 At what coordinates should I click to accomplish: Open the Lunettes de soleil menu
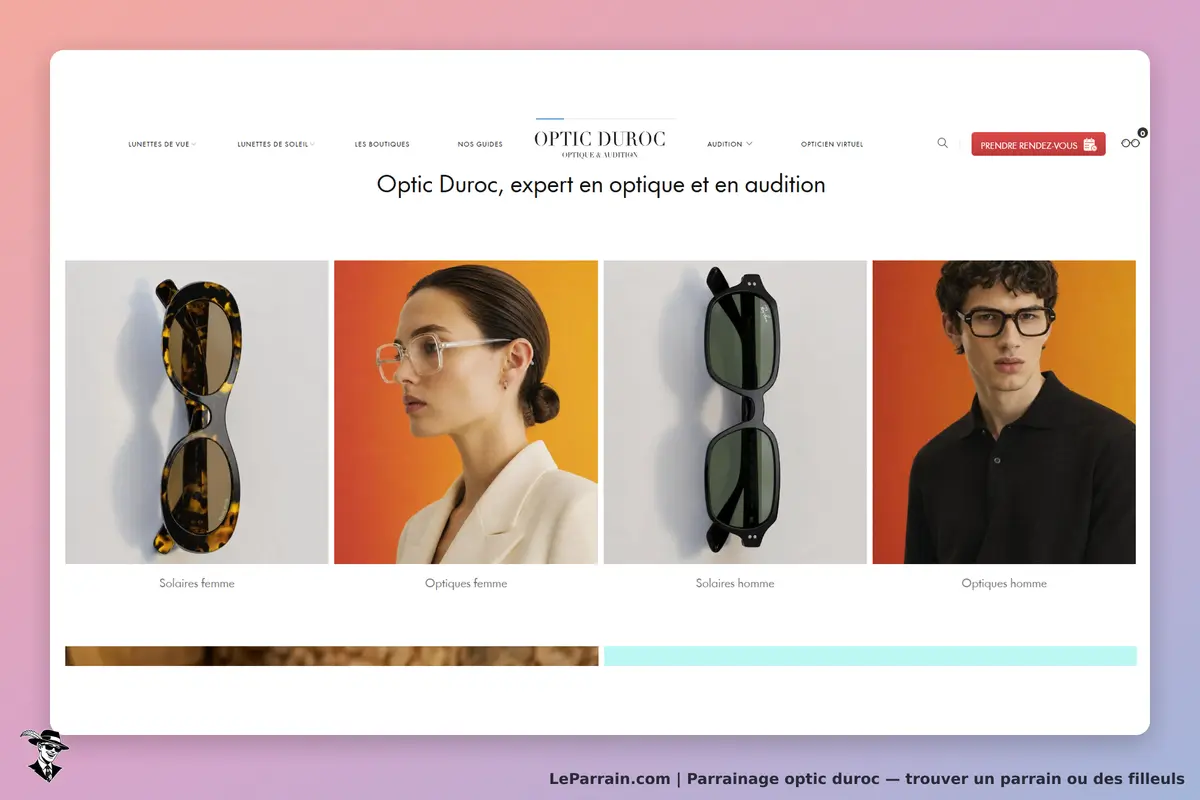[x=273, y=144]
